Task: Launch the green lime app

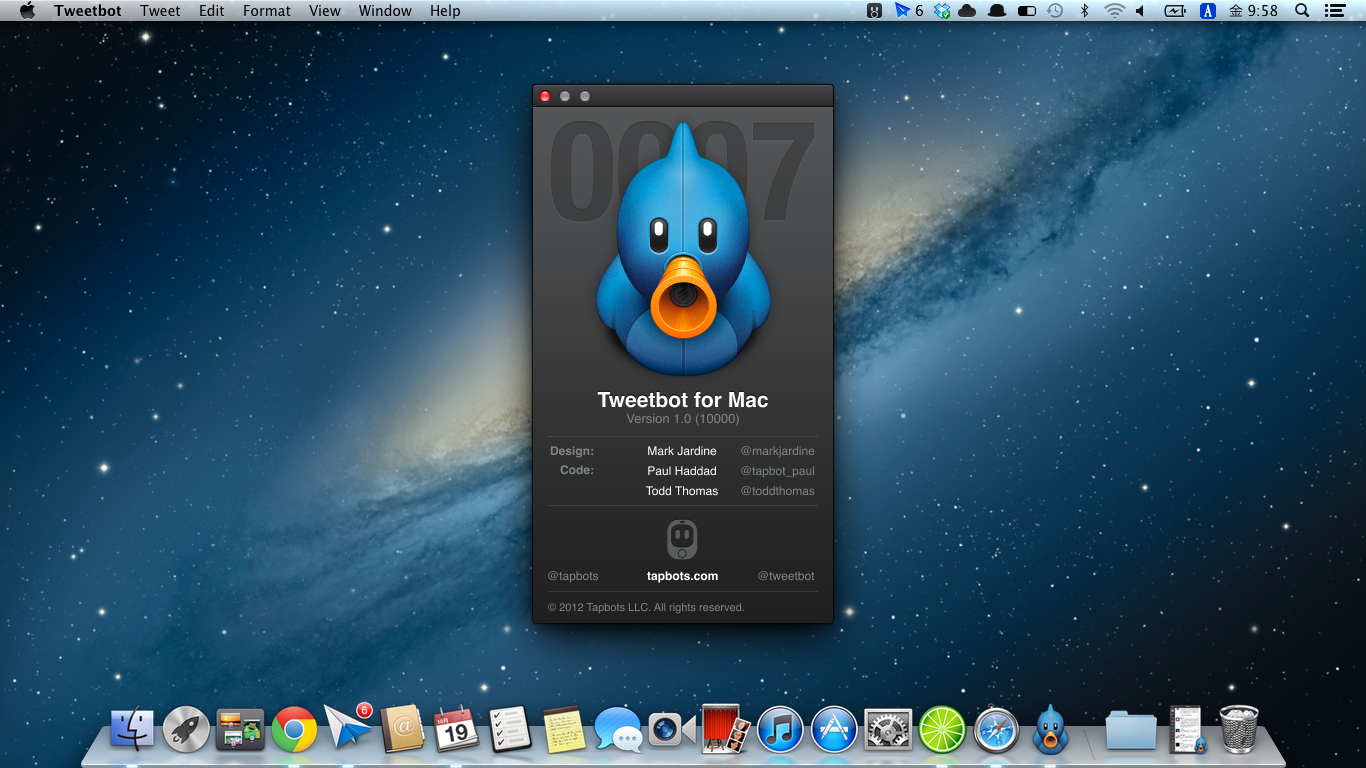Action: (x=942, y=729)
